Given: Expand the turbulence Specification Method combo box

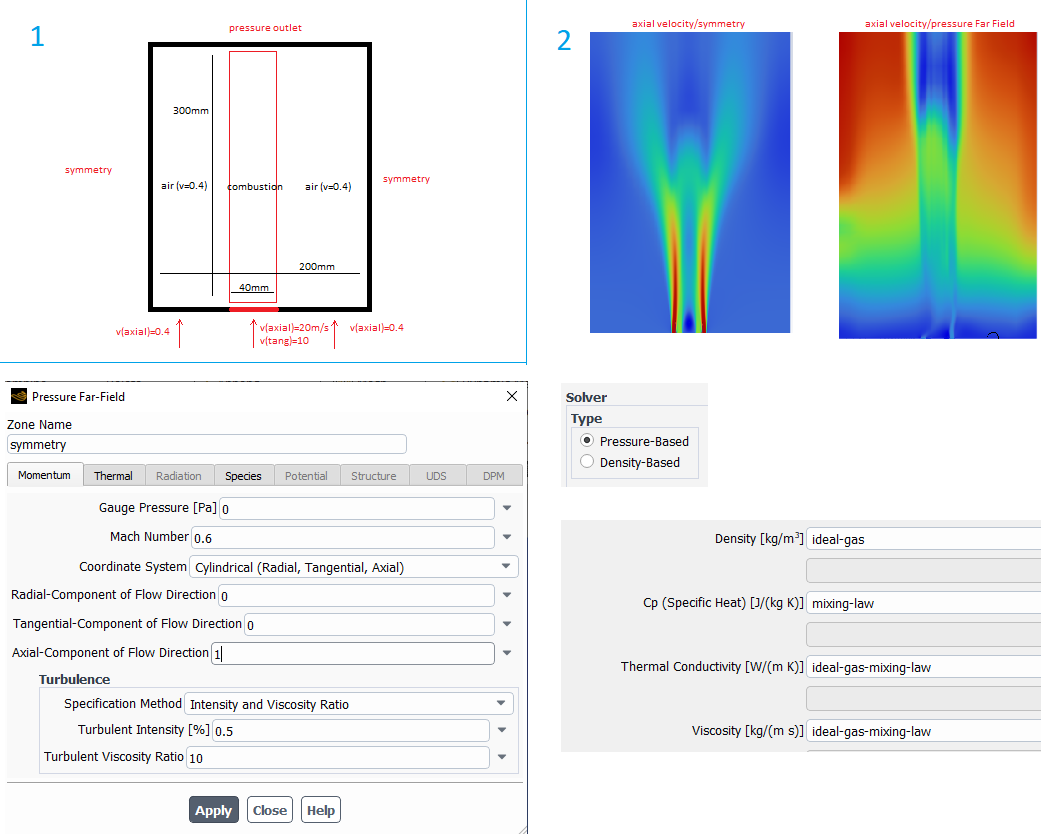Looking at the screenshot, I should (x=349, y=704).
